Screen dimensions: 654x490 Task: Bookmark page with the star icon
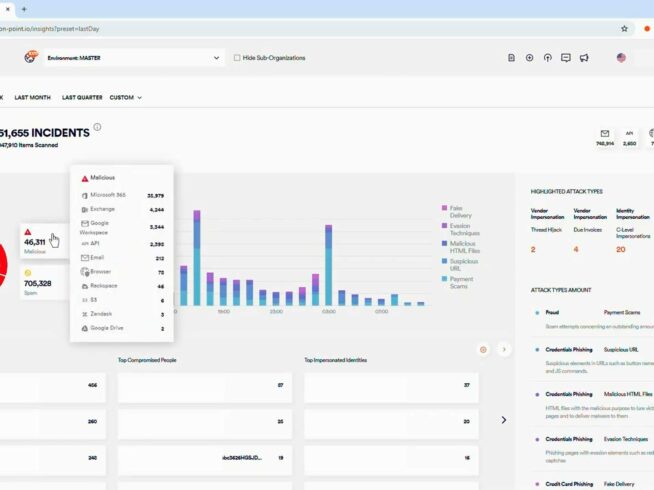624,29
